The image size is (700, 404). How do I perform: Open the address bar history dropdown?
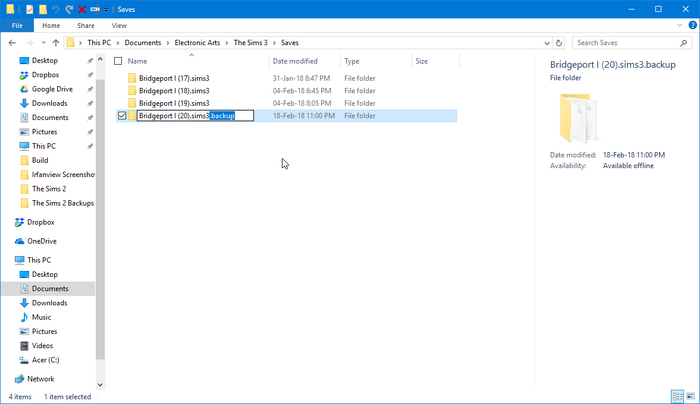(547, 43)
